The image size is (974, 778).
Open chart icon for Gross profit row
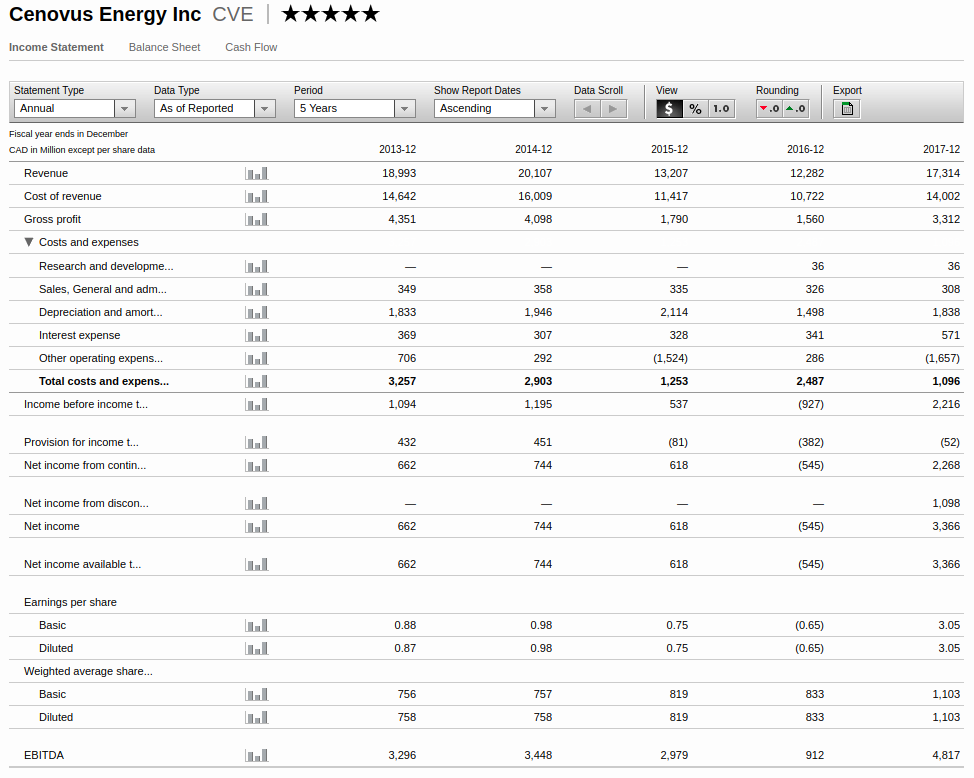[257, 219]
